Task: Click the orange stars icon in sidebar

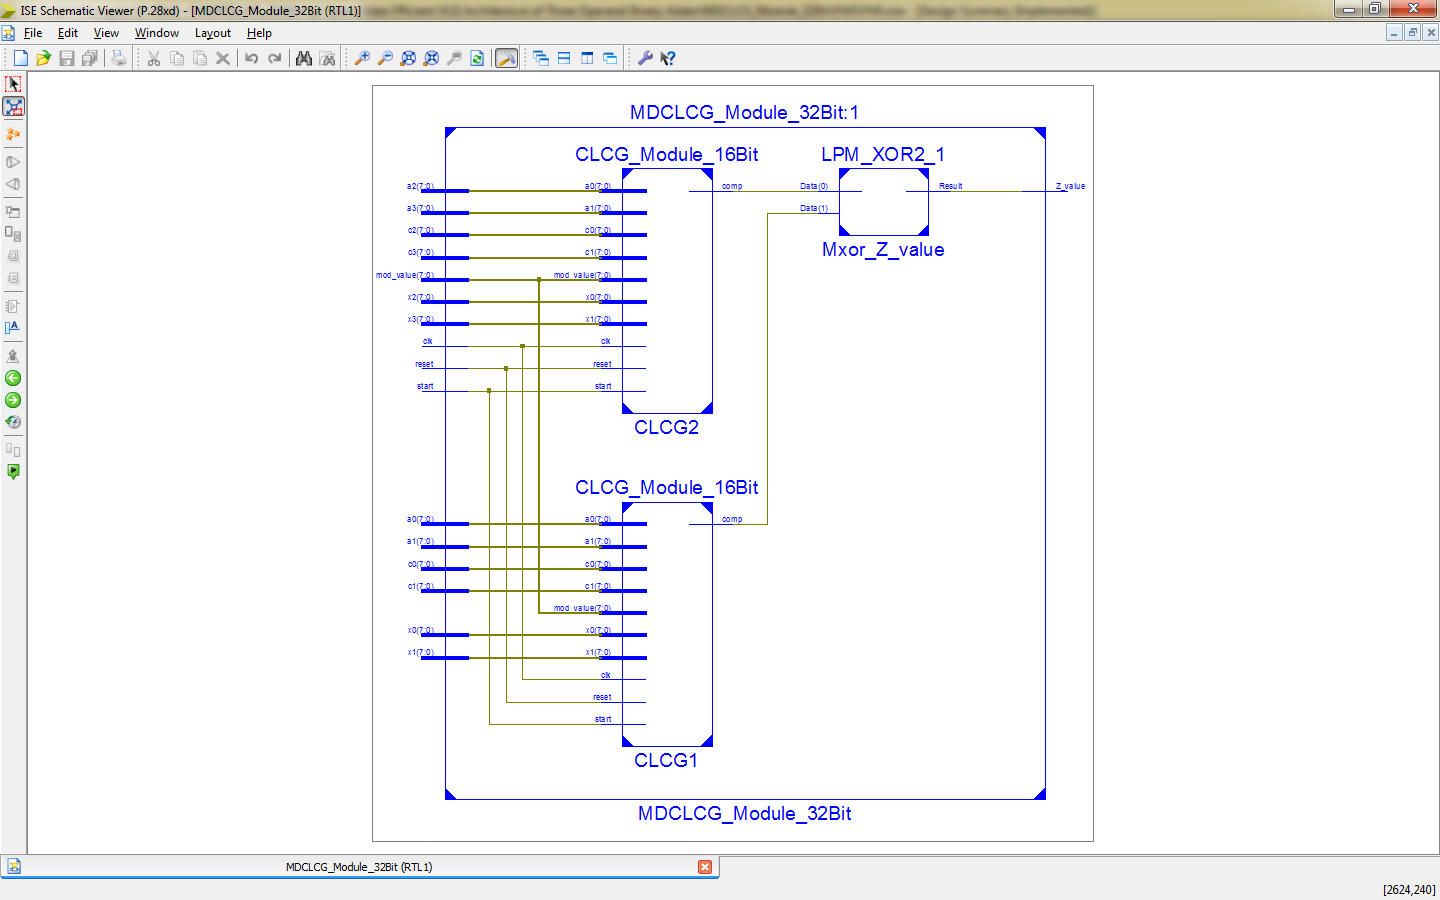Action: (13, 134)
